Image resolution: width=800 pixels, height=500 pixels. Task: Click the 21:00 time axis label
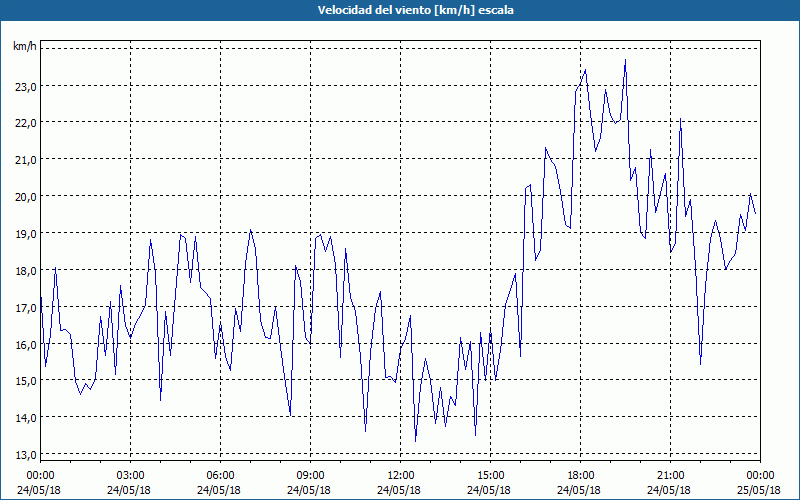(x=670, y=476)
